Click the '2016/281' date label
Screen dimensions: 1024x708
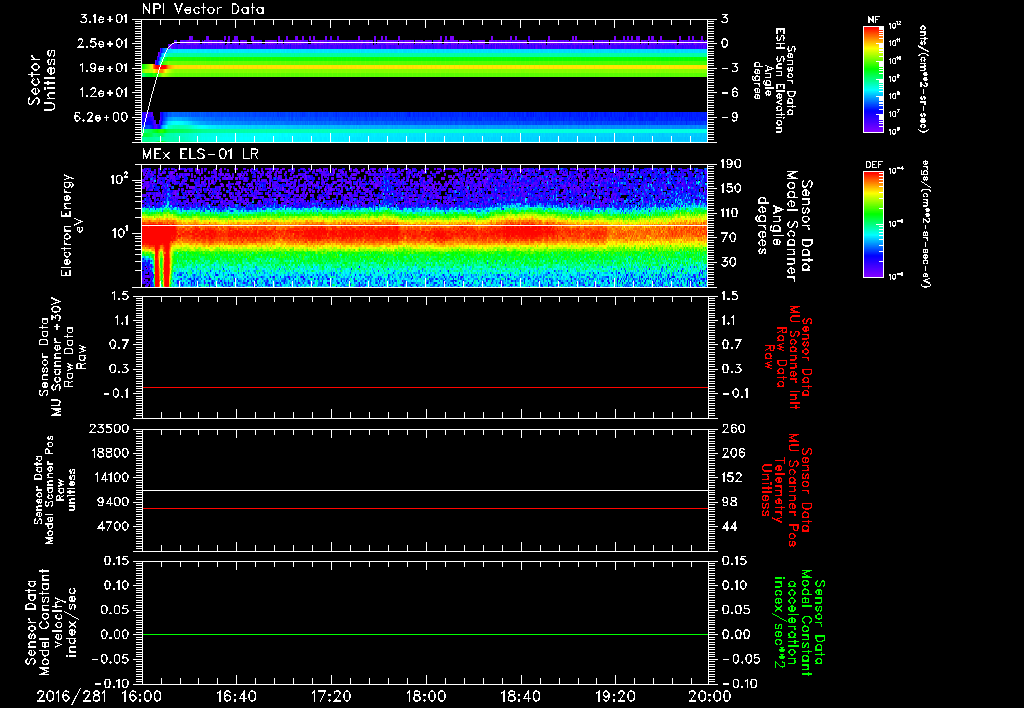pyautogui.click(x=71, y=696)
